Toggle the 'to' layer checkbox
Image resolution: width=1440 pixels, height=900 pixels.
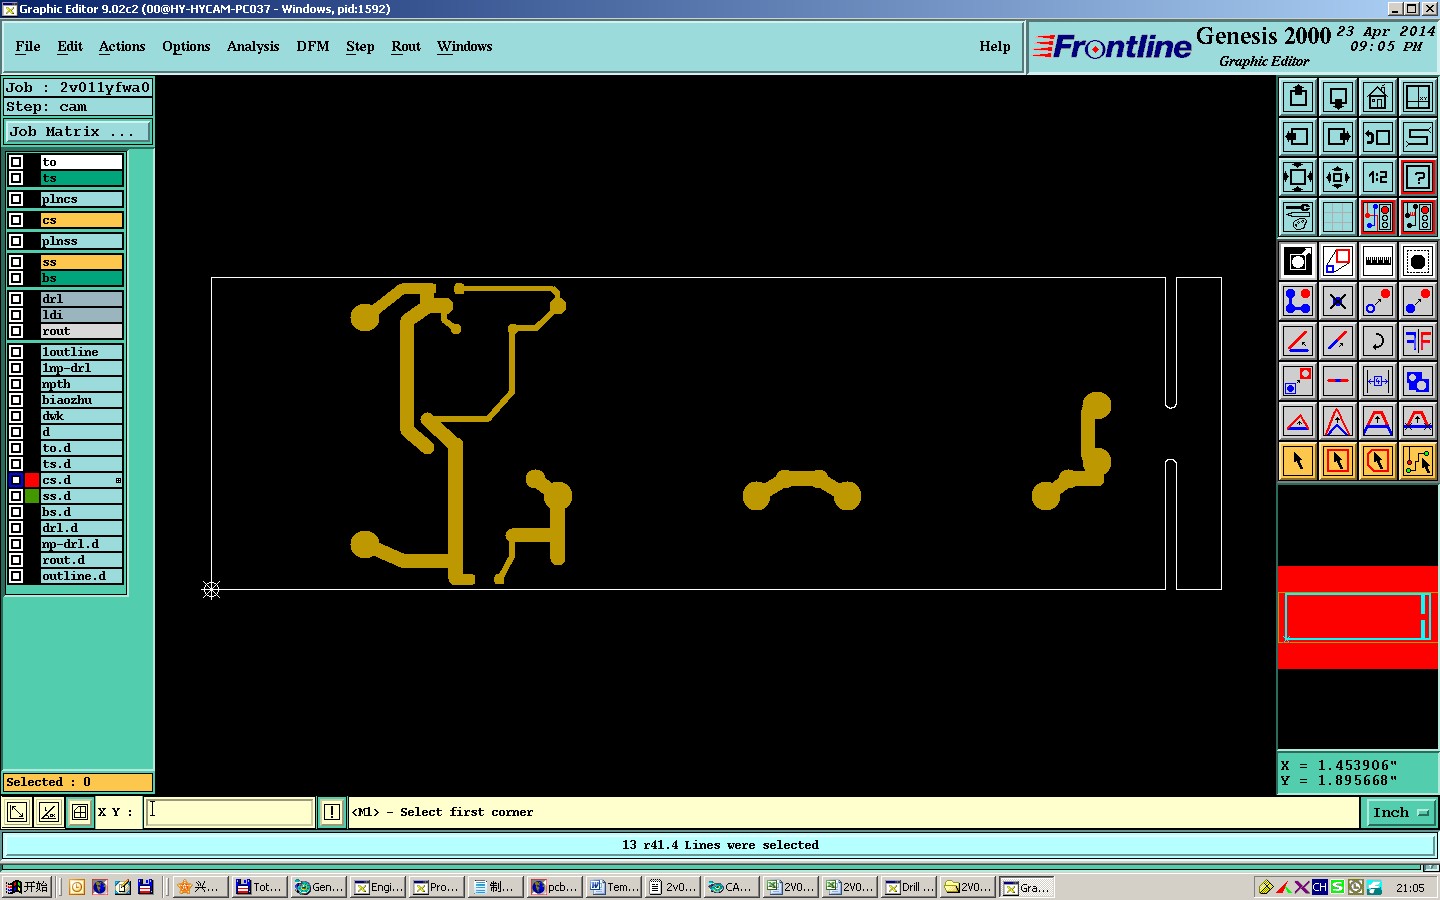pos(16,162)
